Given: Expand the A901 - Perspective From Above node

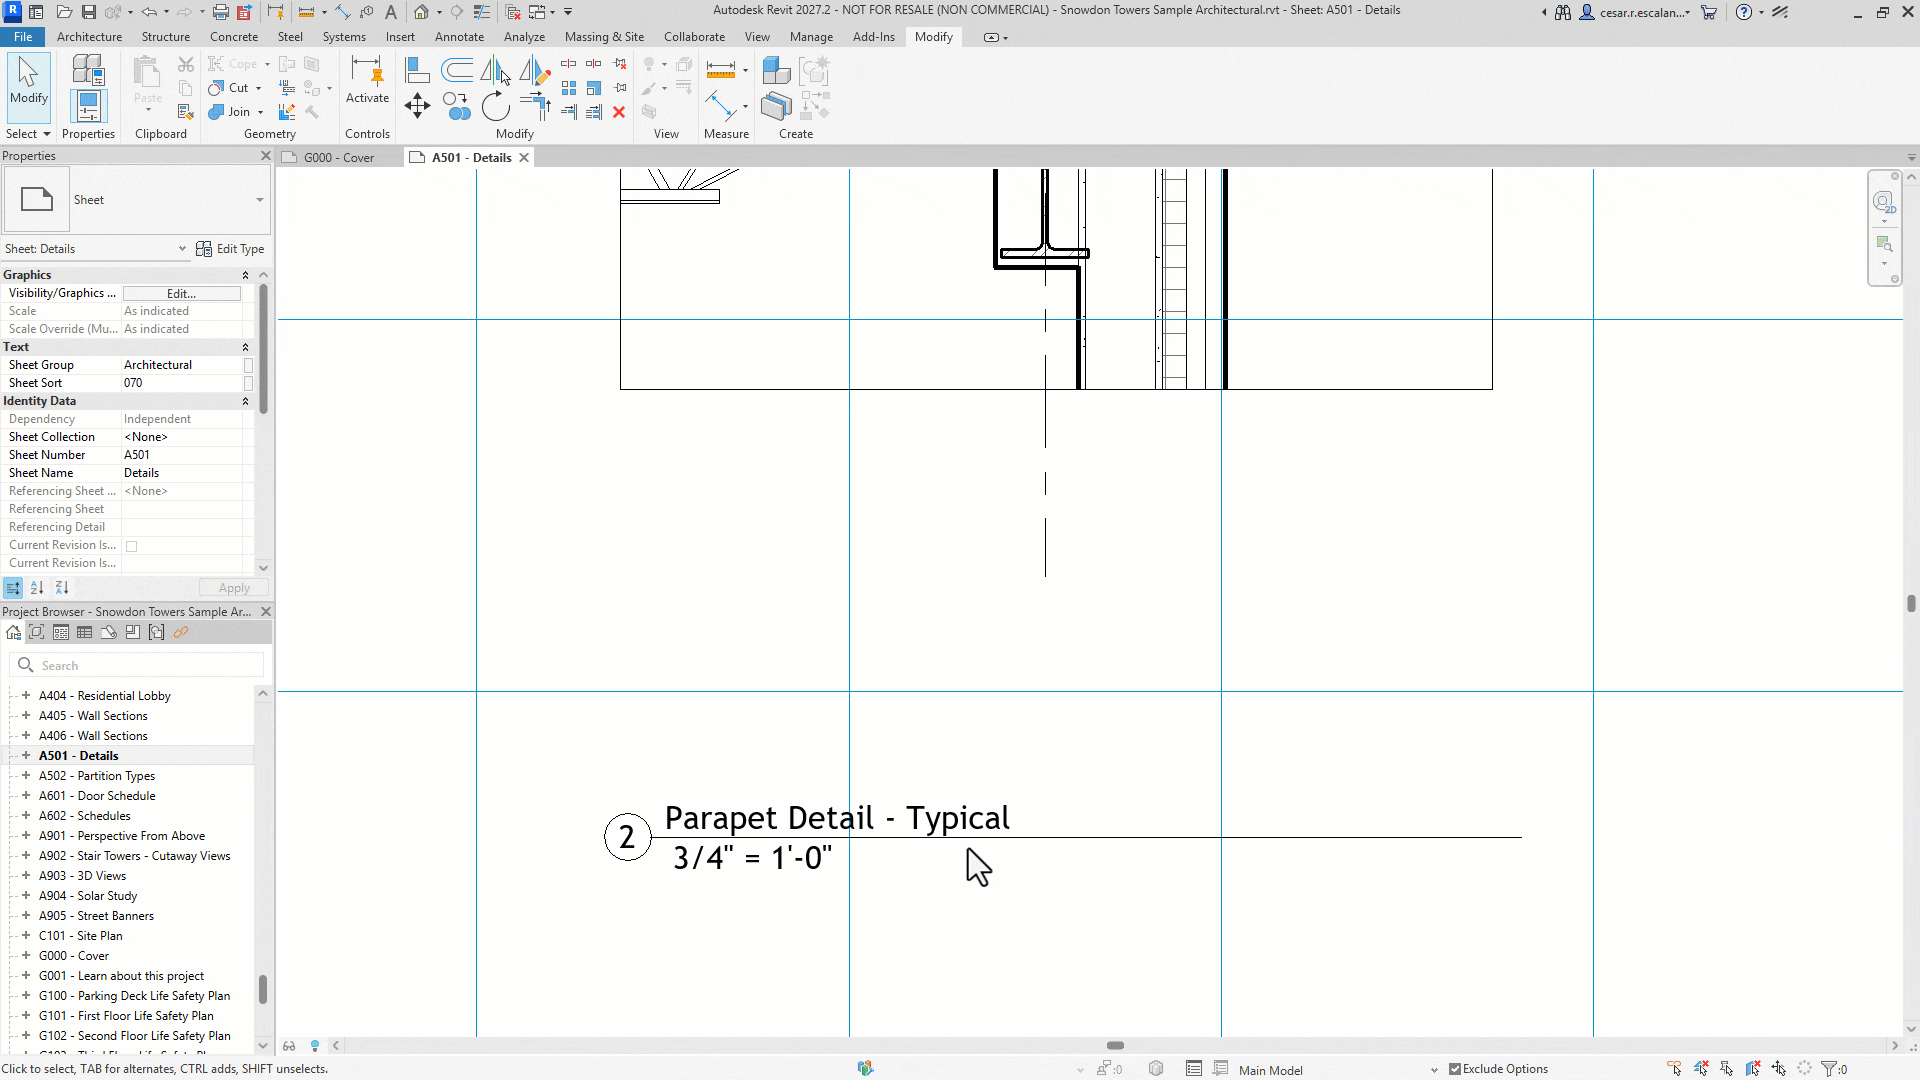Looking at the screenshot, I should (26, 836).
